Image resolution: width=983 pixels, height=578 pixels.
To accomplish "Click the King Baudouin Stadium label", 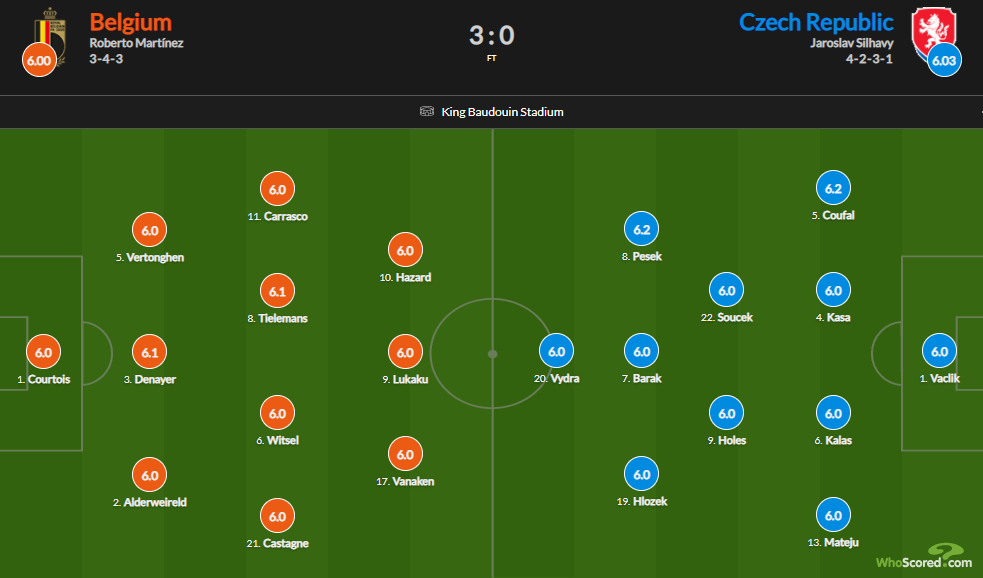I will point(502,112).
